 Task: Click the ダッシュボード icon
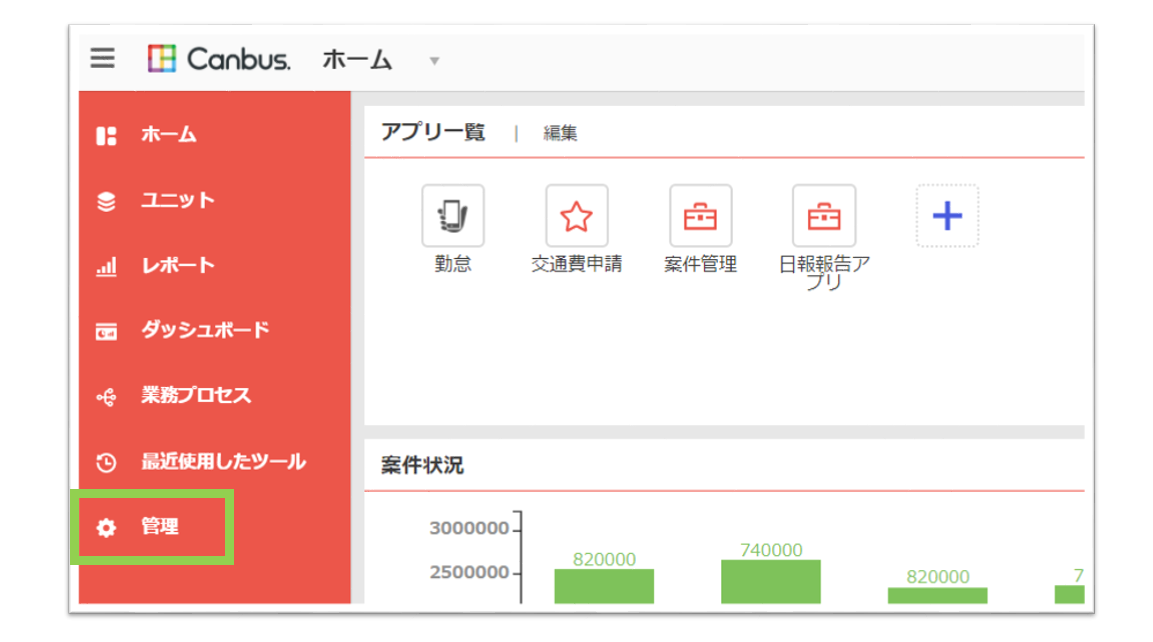[106, 332]
